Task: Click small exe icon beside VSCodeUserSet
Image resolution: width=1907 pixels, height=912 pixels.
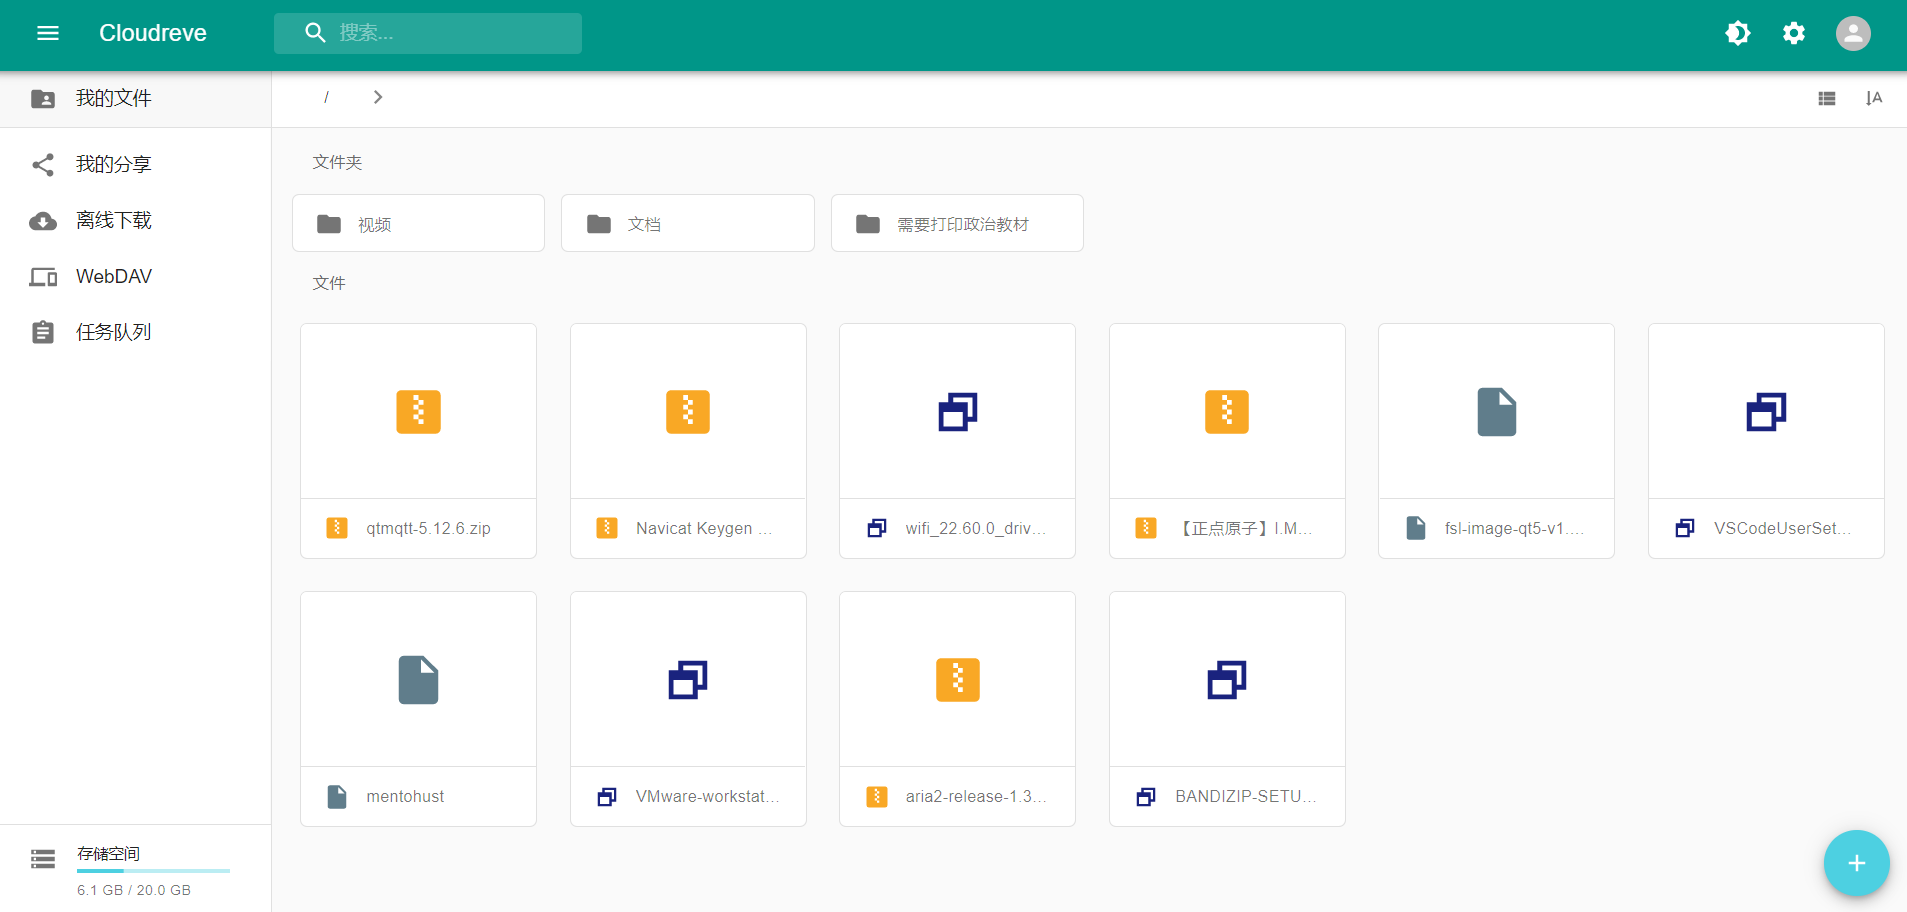Action: pos(1685,528)
